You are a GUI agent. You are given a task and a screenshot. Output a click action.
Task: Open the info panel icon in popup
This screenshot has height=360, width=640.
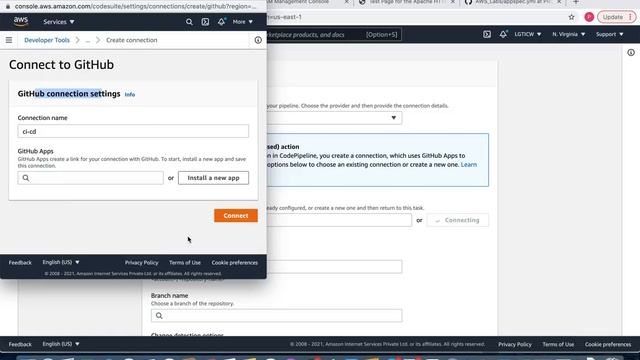(258, 40)
